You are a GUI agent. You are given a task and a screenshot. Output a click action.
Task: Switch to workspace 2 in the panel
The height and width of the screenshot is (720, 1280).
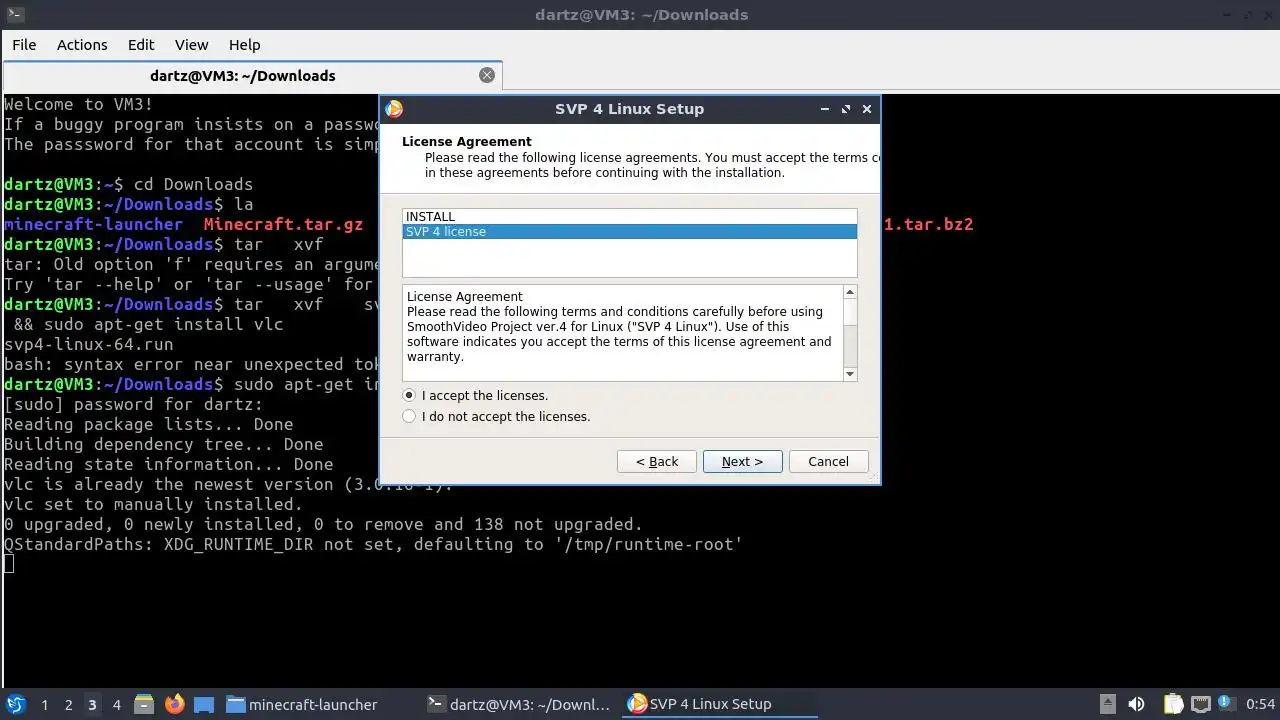(68, 704)
